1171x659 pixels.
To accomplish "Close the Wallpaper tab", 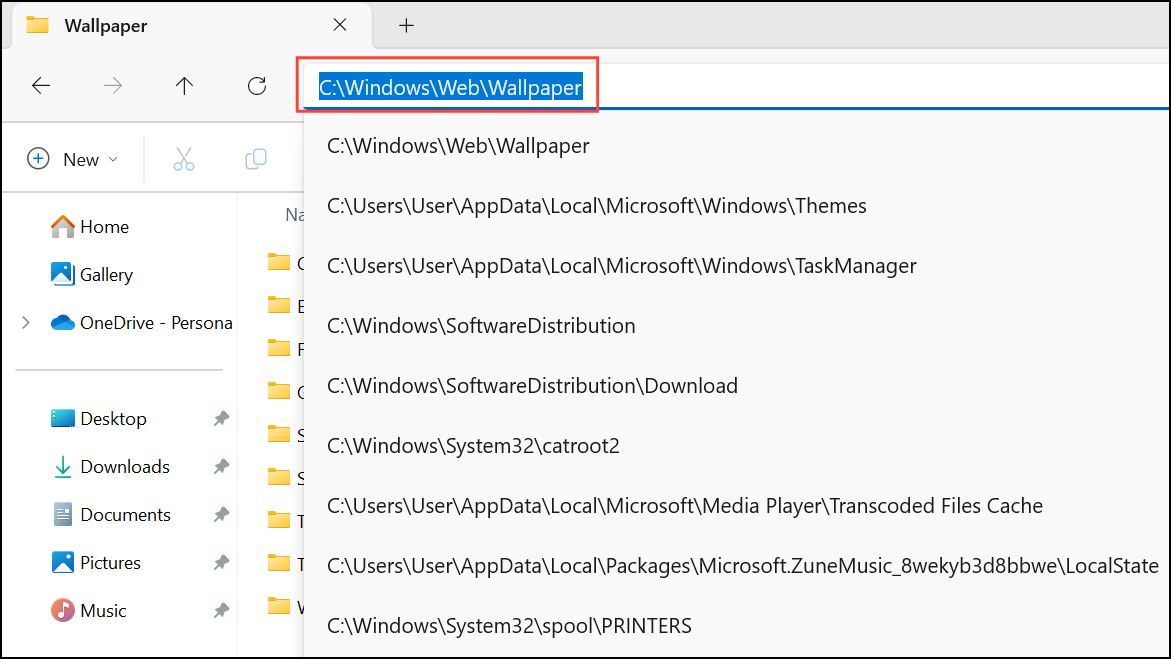I will [340, 25].
